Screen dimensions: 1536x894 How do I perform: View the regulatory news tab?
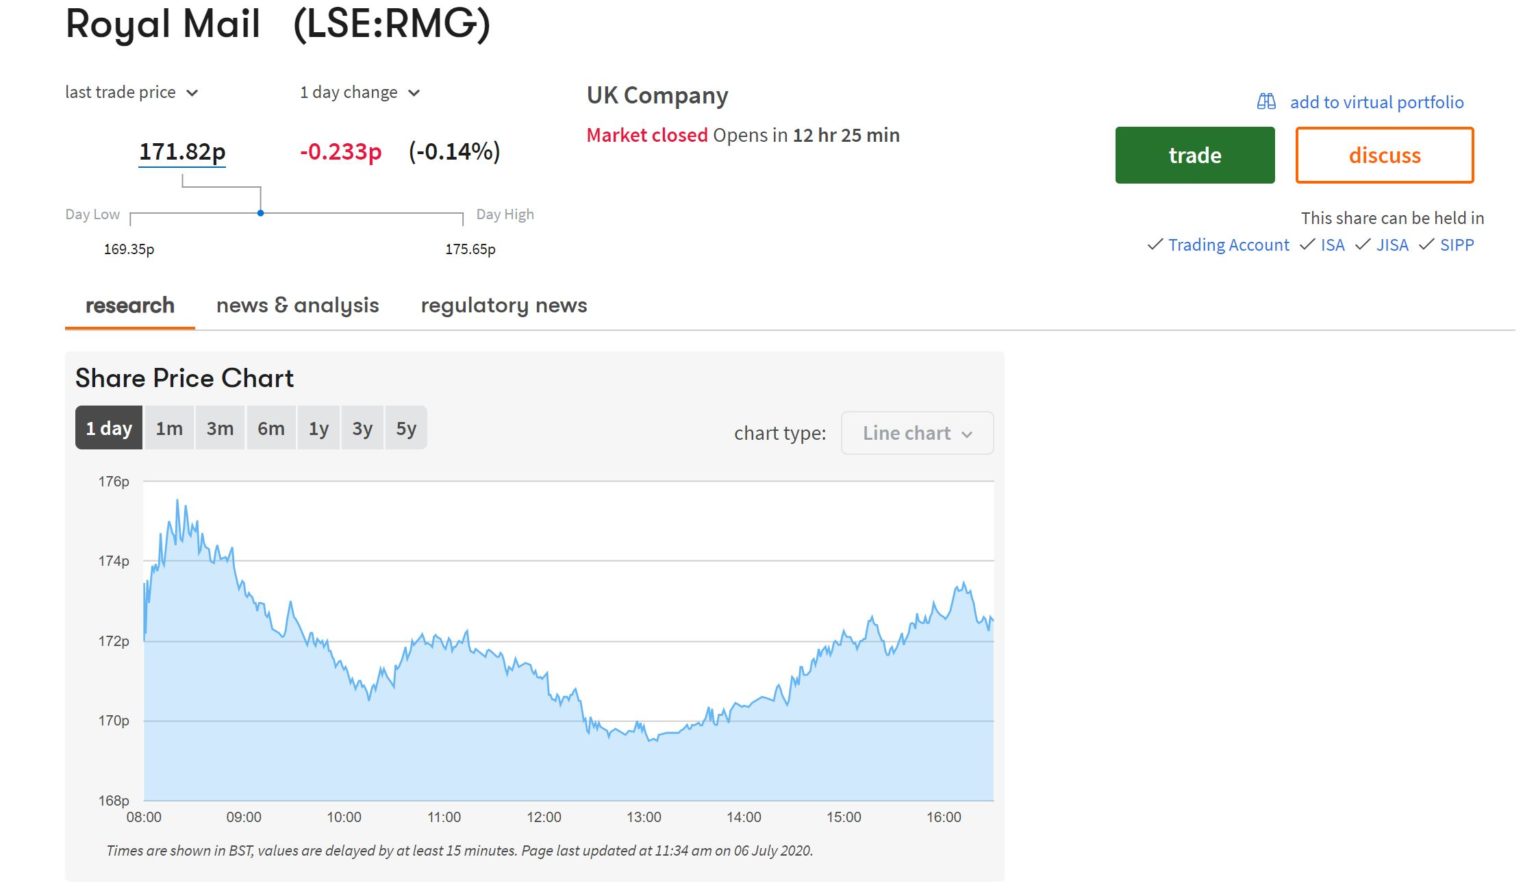tap(503, 305)
